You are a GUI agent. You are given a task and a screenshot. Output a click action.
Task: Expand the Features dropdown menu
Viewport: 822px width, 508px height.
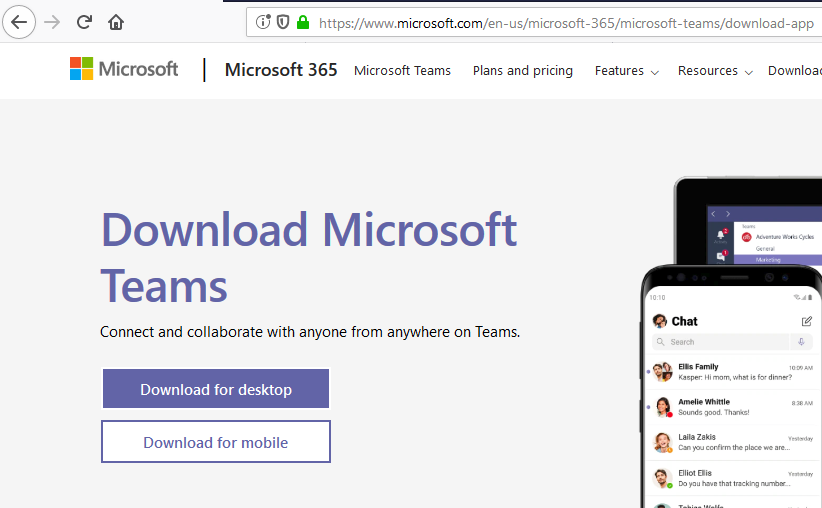(x=626, y=71)
